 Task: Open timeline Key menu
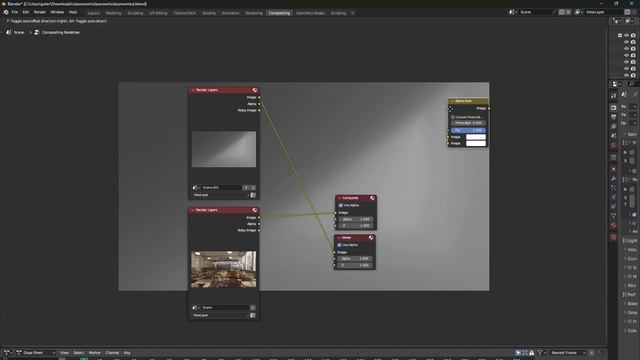pos(127,353)
